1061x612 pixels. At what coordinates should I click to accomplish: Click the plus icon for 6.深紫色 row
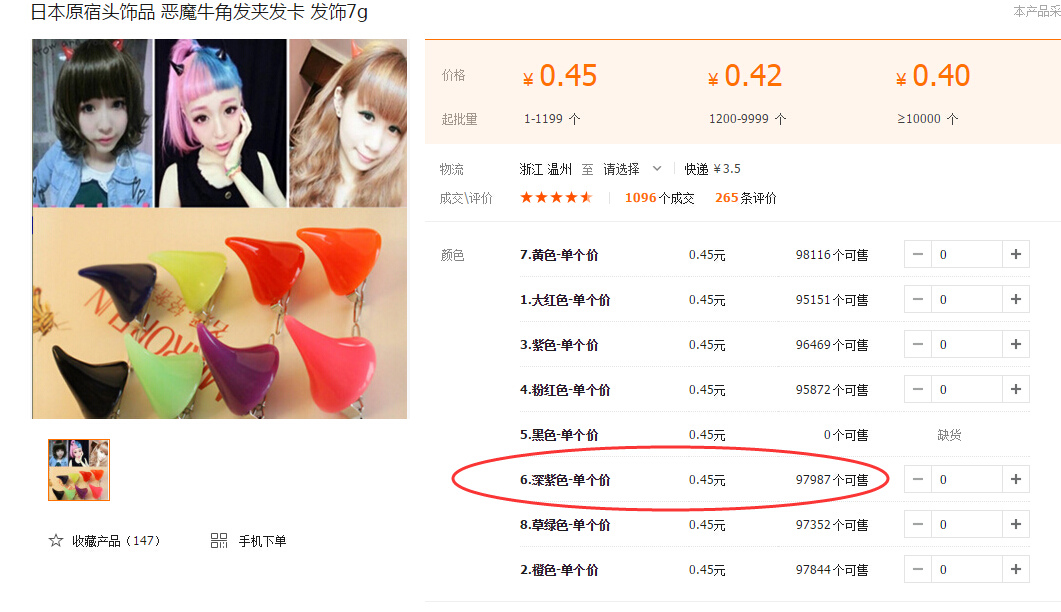pos(1016,479)
